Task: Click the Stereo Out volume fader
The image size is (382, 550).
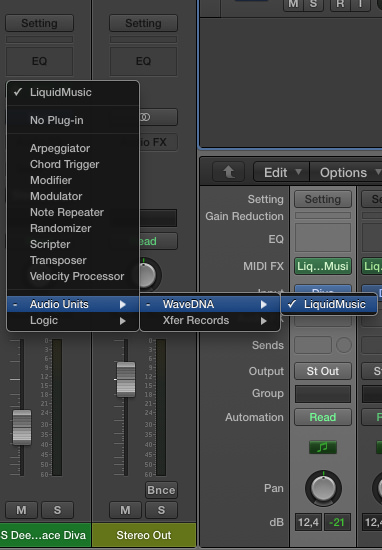Action: tap(126, 380)
